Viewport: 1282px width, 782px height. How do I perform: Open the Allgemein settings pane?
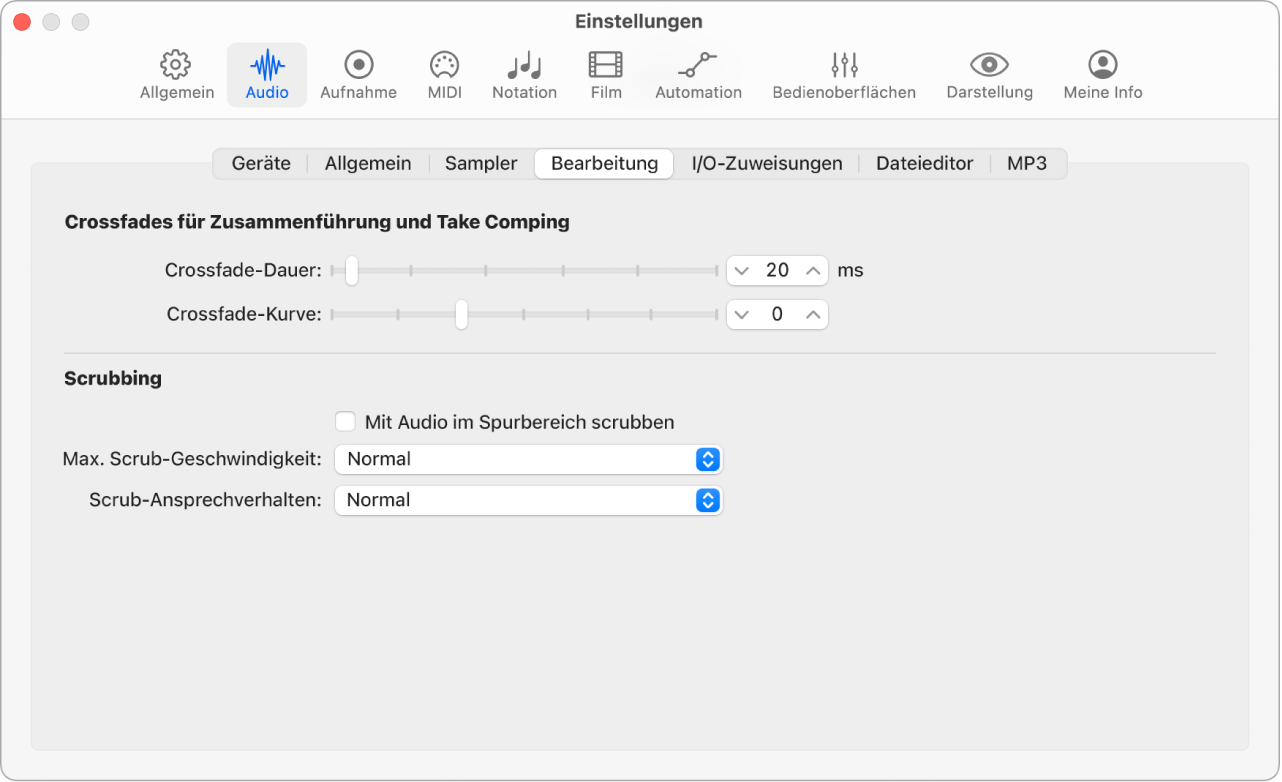(x=176, y=74)
